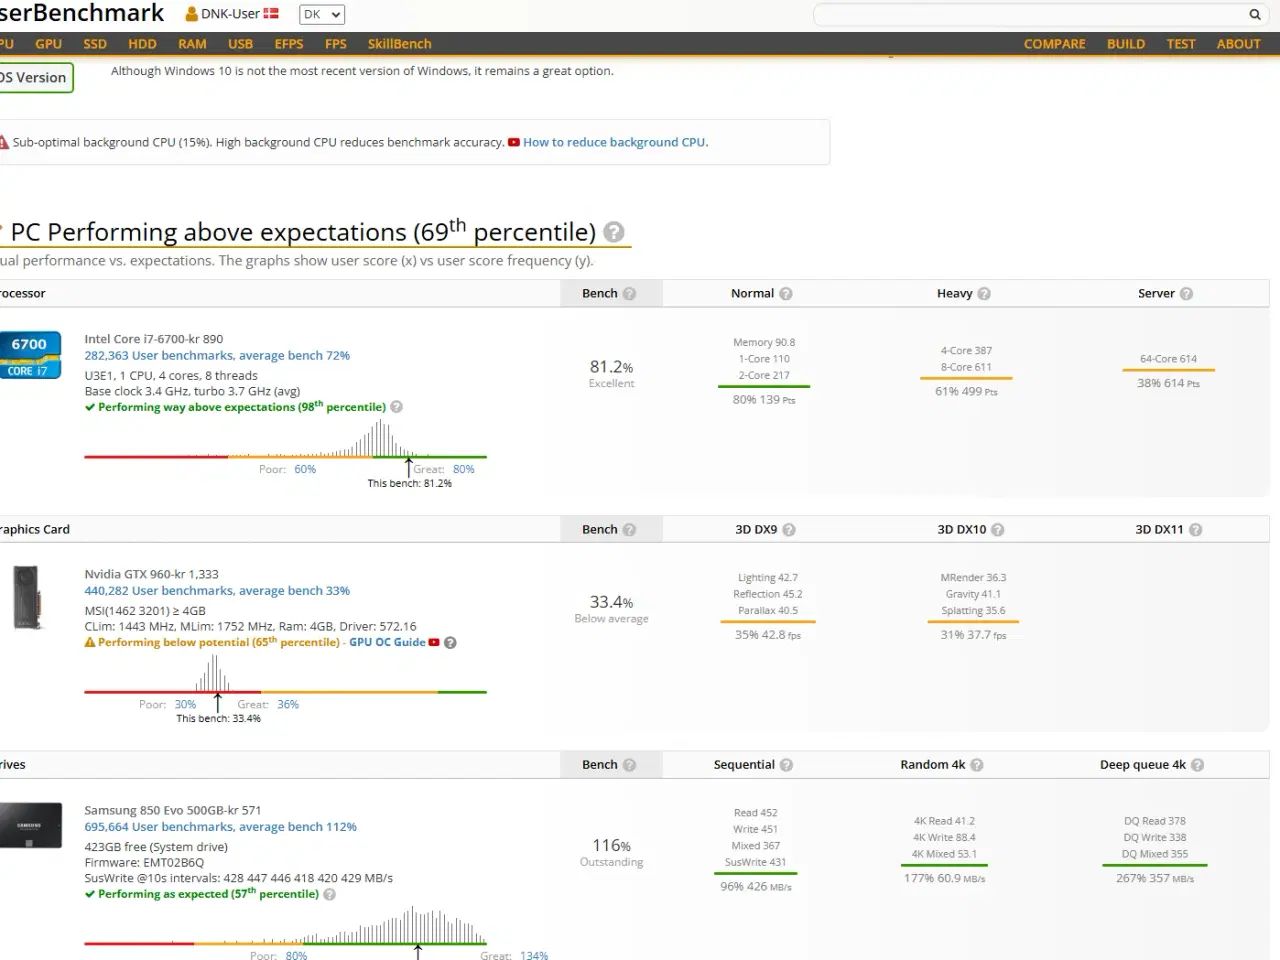Open the FPS menu
This screenshot has height=960, width=1280.
point(336,44)
